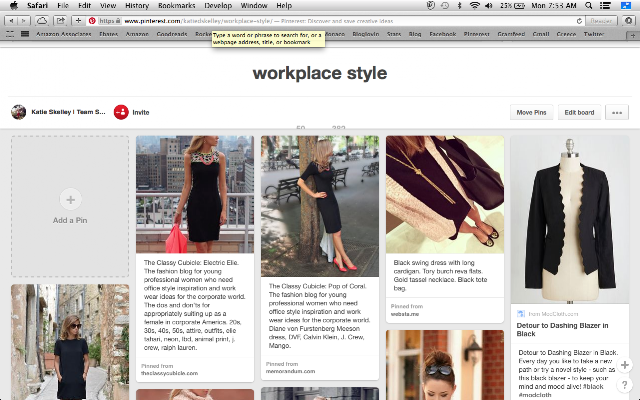Image resolution: width=640 pixels, height=400 pixels.
Task: Open the File menu
Action: click(x=63, y=5)
